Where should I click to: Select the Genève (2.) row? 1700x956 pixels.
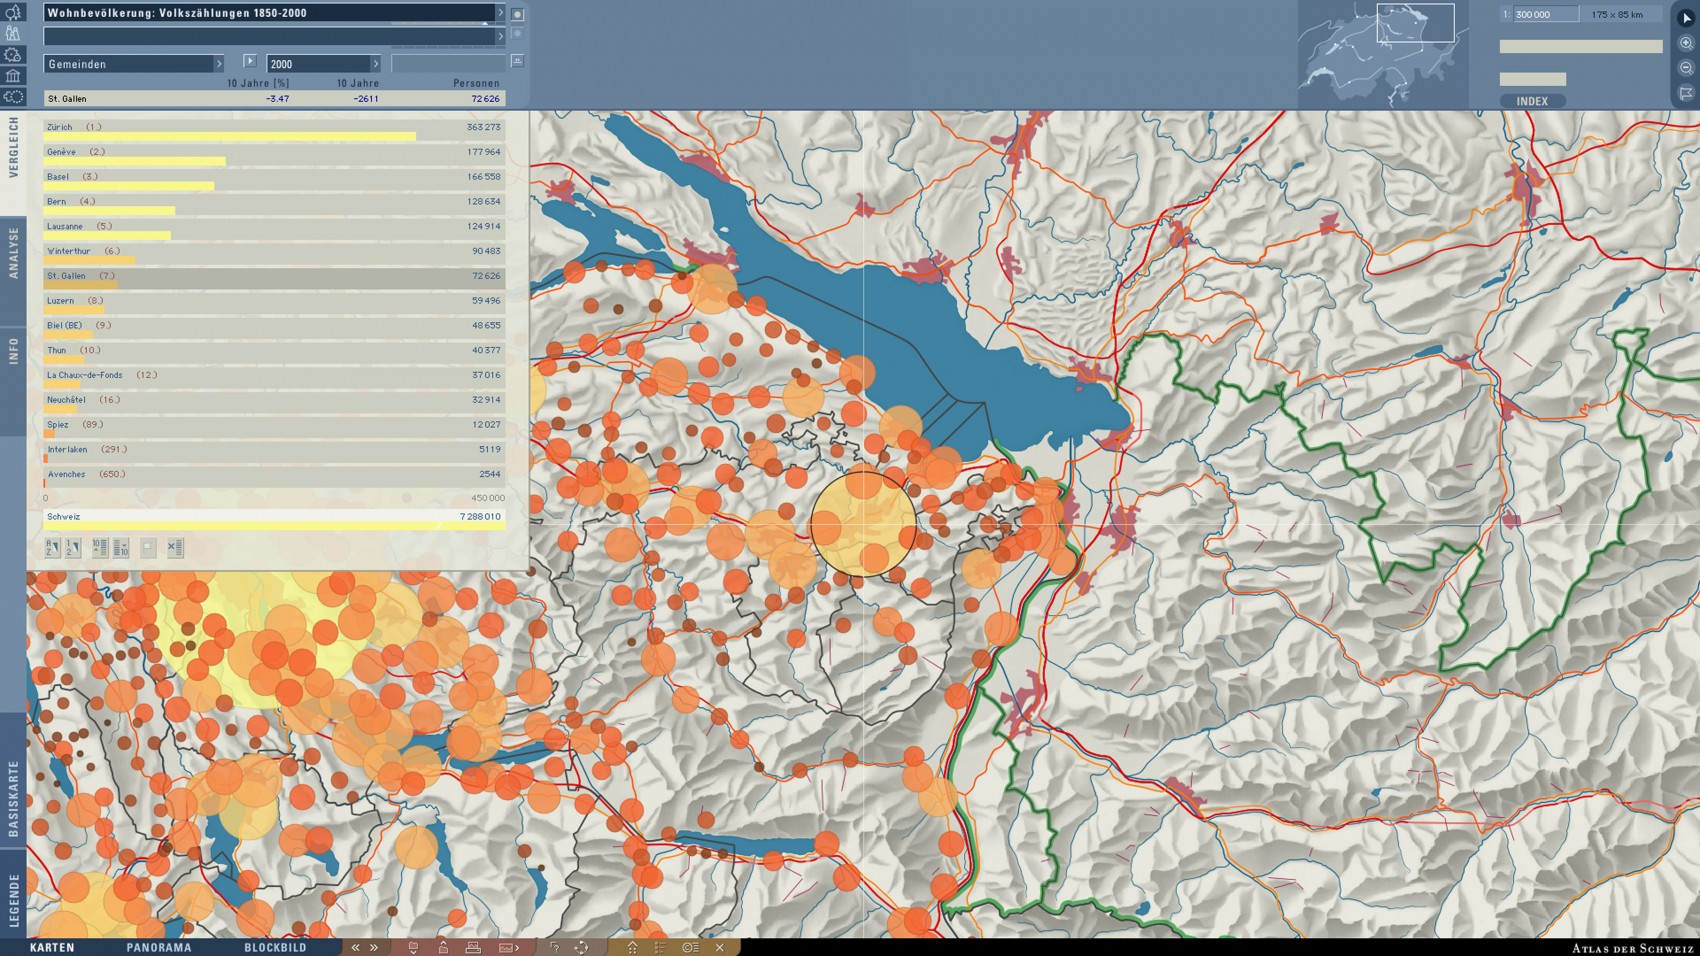274,155
